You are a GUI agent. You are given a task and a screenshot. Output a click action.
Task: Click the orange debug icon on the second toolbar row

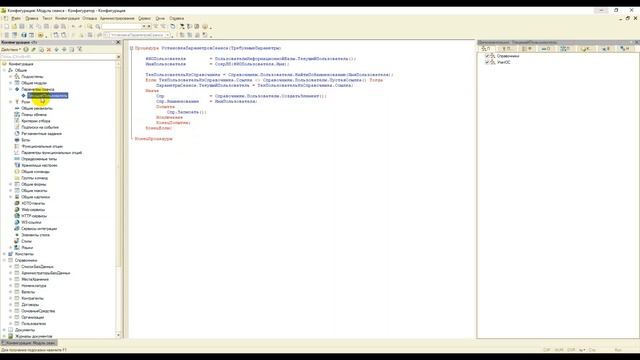[41, 35]
